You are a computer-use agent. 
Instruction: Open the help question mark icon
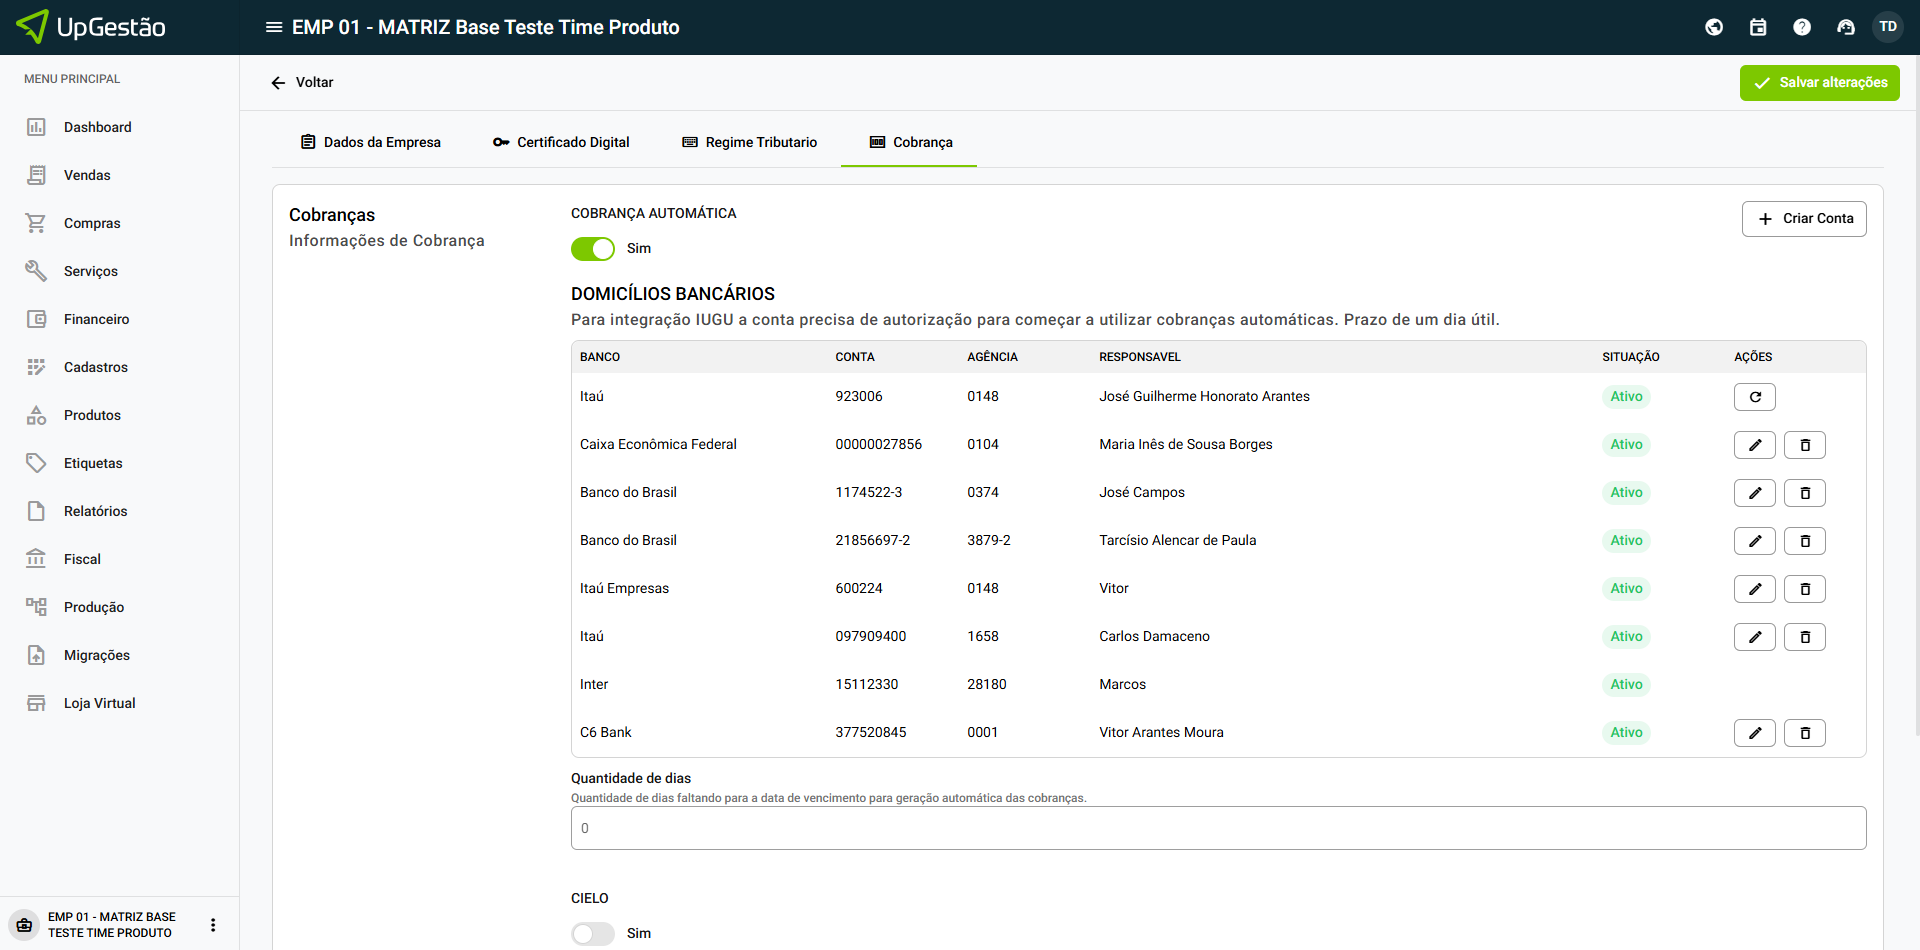[x=1801, y=27]
